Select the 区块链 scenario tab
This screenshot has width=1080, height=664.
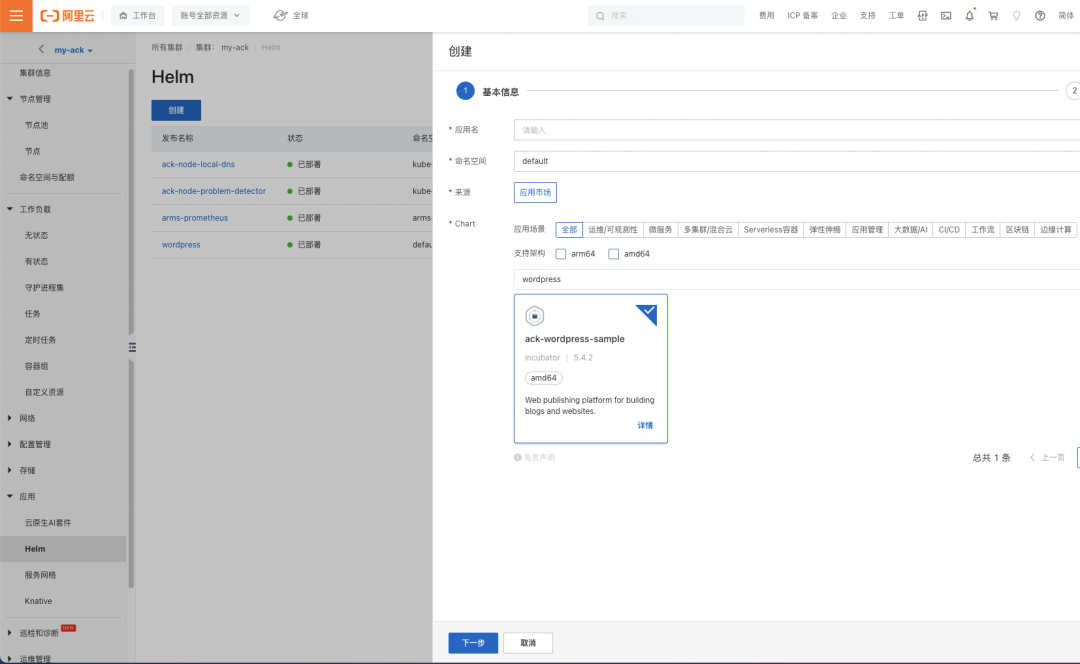(x=1017, y=229)
